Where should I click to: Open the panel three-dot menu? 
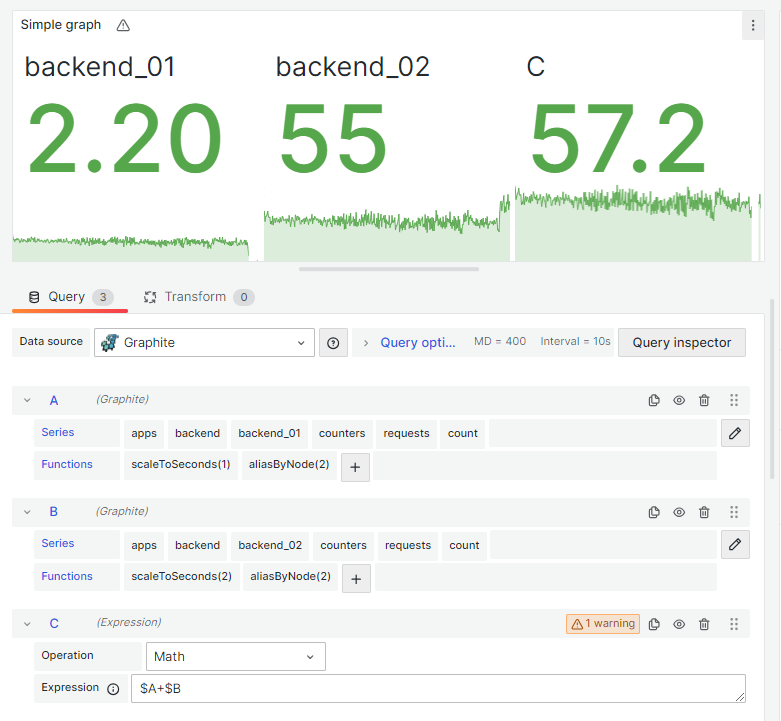tap(753, 25)
